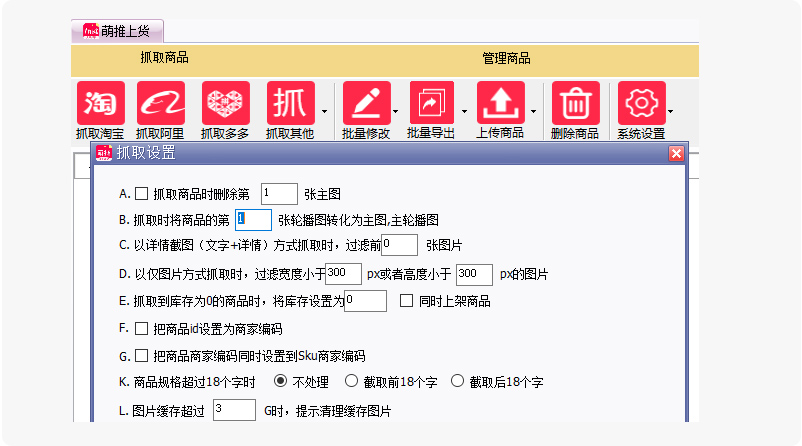Open the 抓取淘宝 Taobao grab tool
The height and width of the screenshot is (446, 802).
click(101, 103)
